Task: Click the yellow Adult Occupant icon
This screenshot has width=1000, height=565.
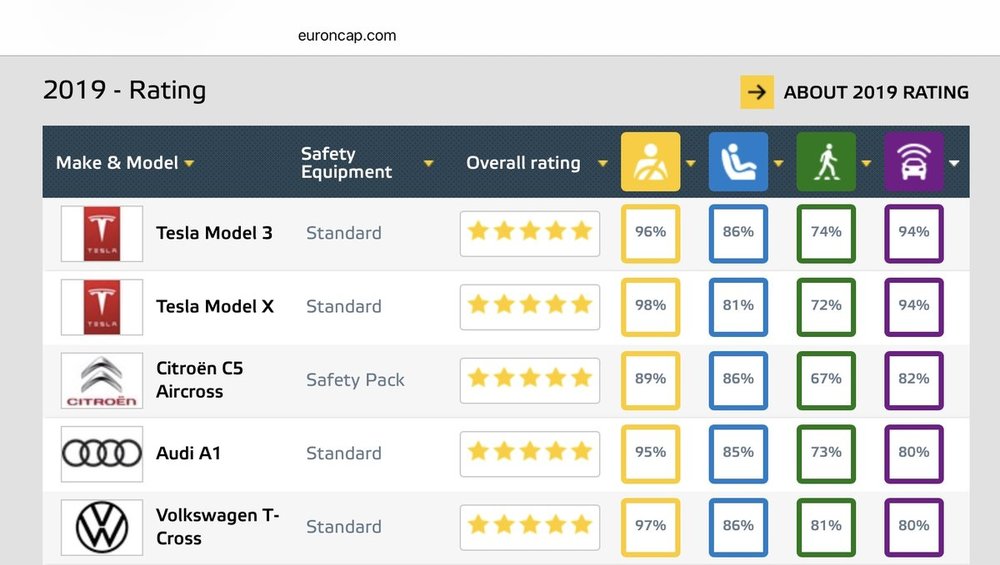Action: pos(651,162)
